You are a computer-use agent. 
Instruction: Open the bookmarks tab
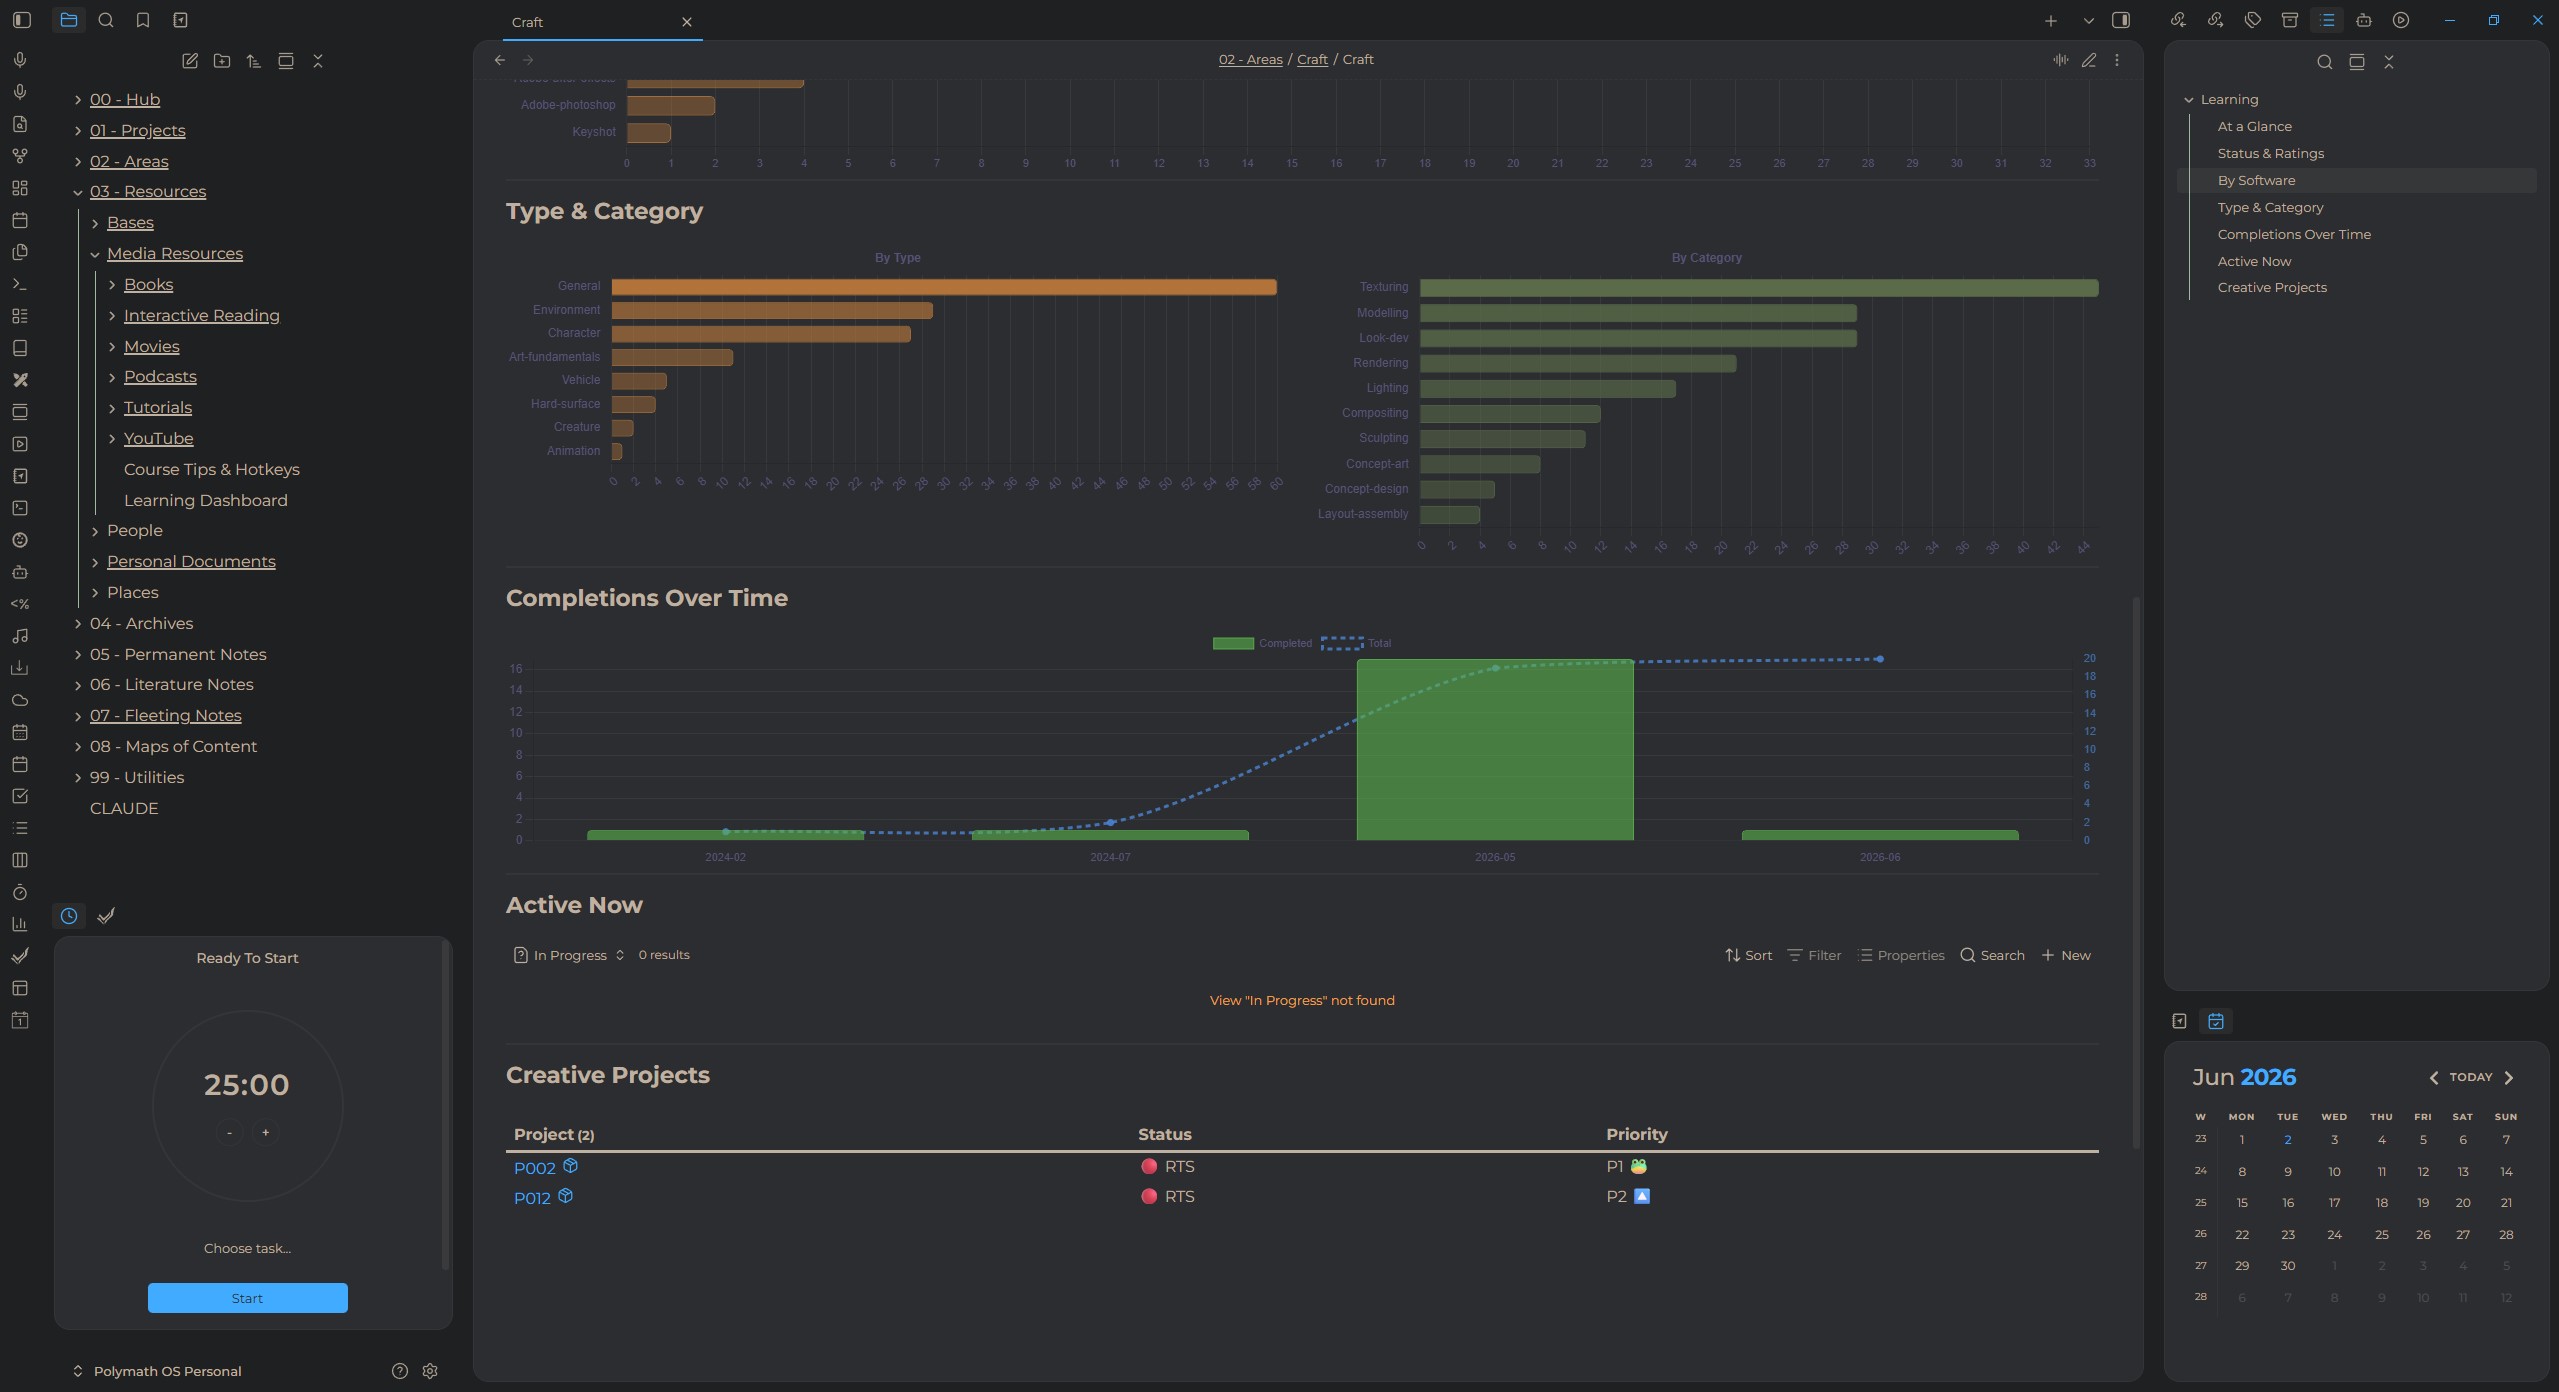coord(143,20)
